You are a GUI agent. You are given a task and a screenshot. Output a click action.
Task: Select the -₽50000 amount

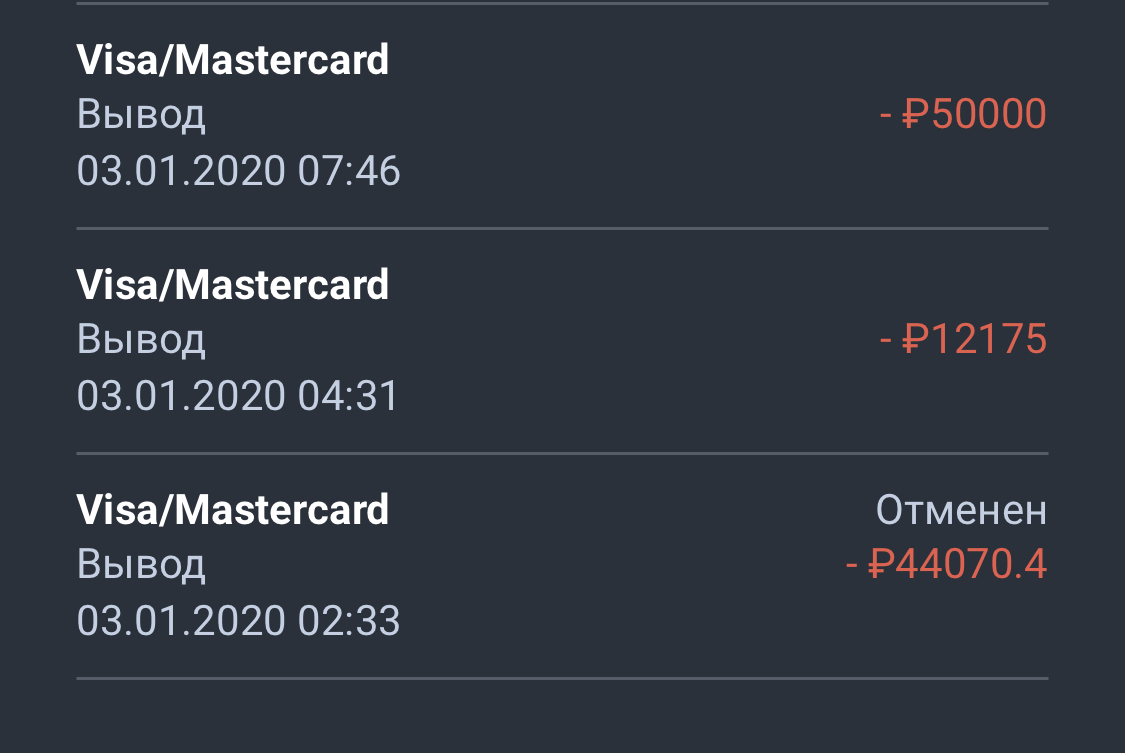[964, 114]
